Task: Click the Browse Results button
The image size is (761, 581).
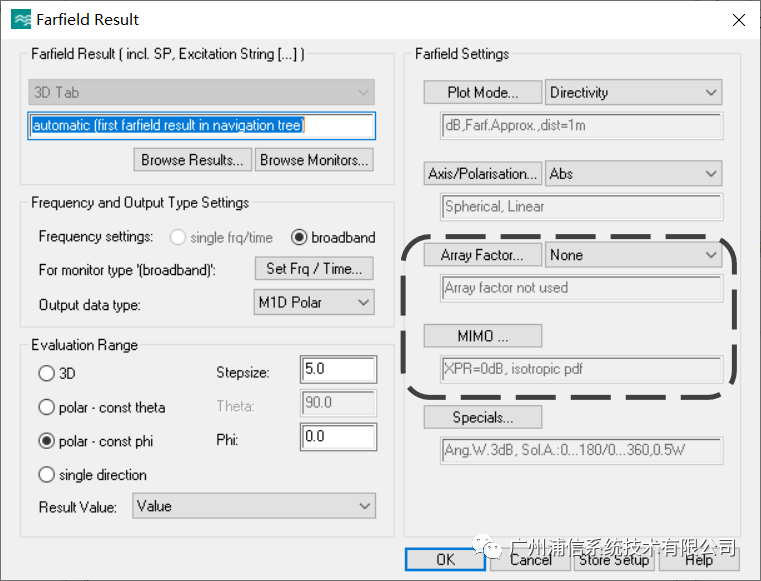Action: pos(192,159)
